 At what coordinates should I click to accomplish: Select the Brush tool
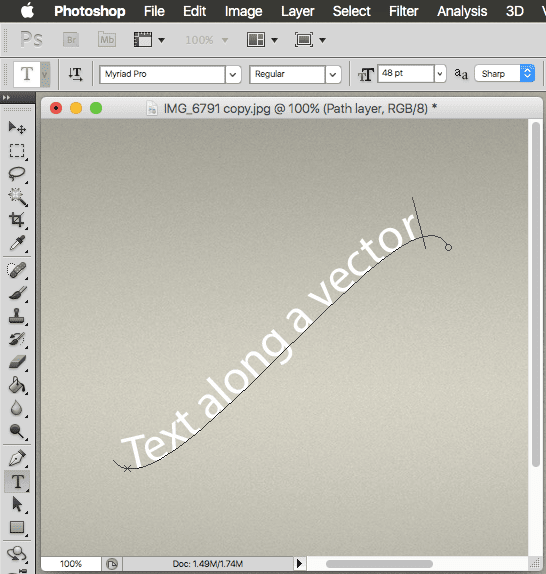17,293
